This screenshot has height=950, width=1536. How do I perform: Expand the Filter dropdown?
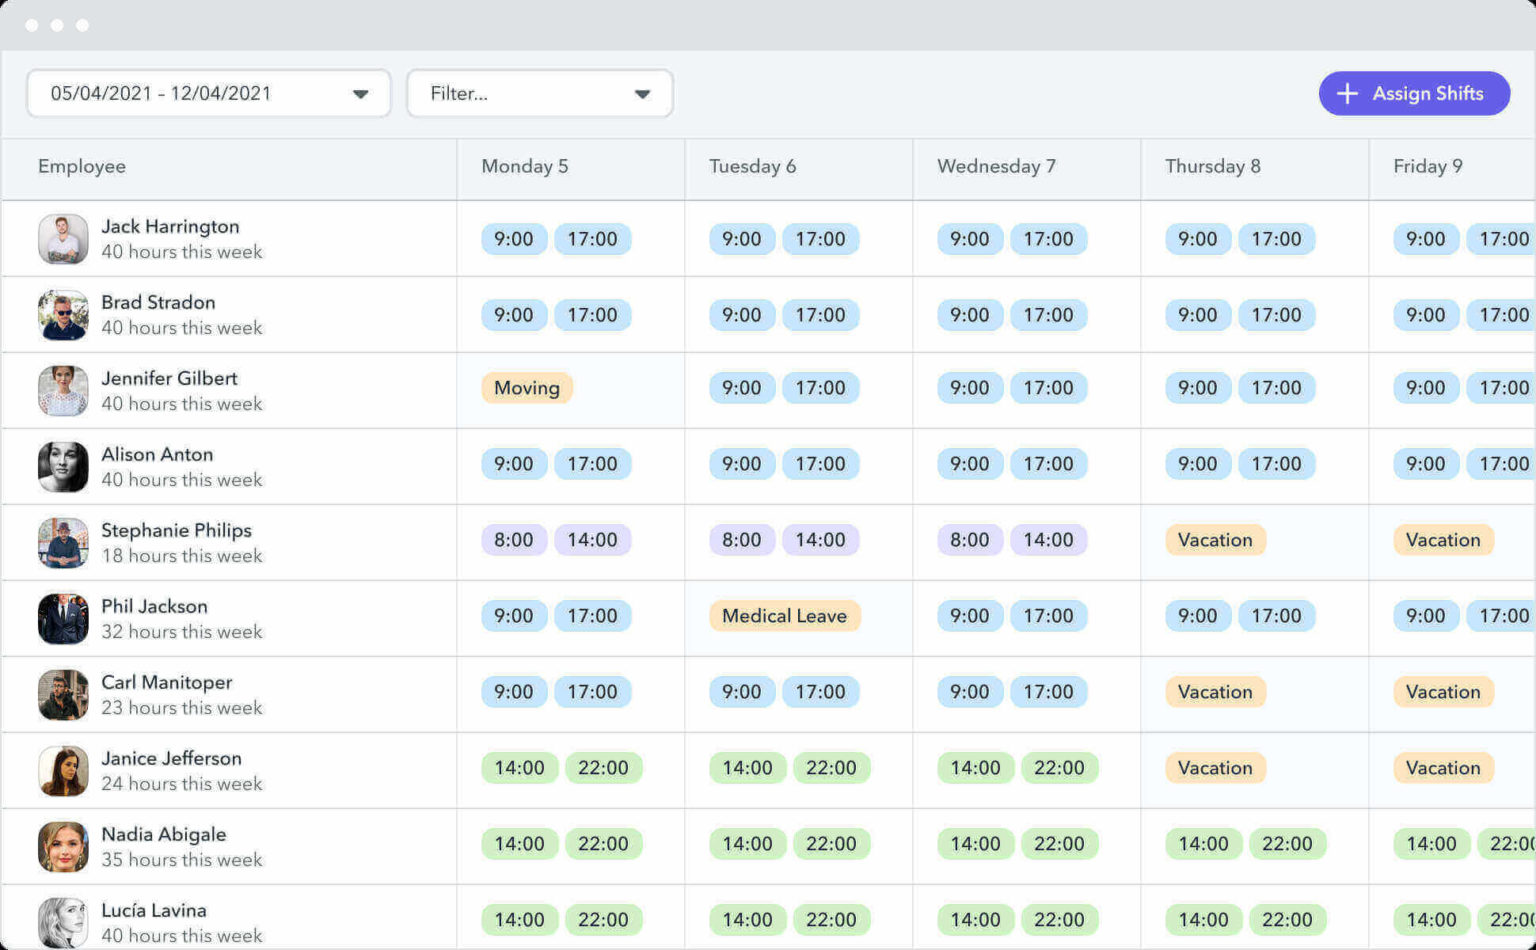540,93
